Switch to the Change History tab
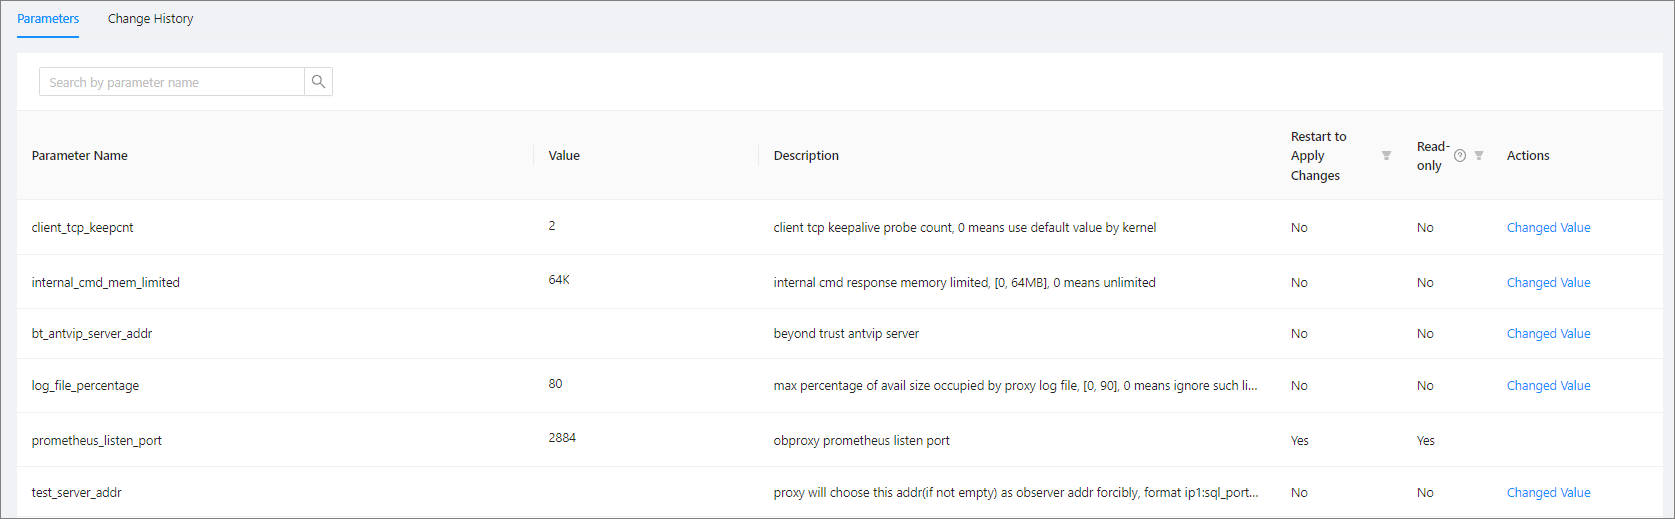 pyautogui.click(x=150, y=19)
